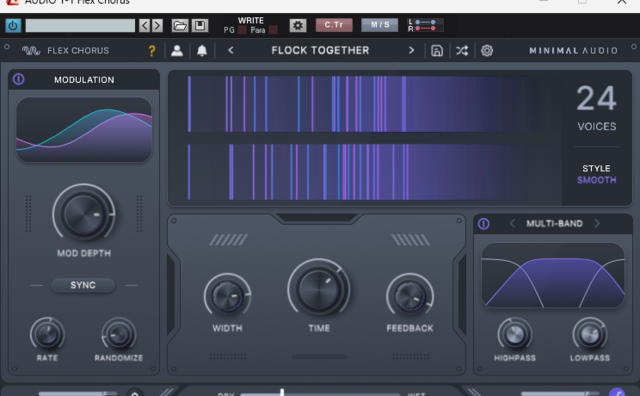This screenshot has width=640, height=396.
Task: Open notifications bell icon
Action: point(202,51)
